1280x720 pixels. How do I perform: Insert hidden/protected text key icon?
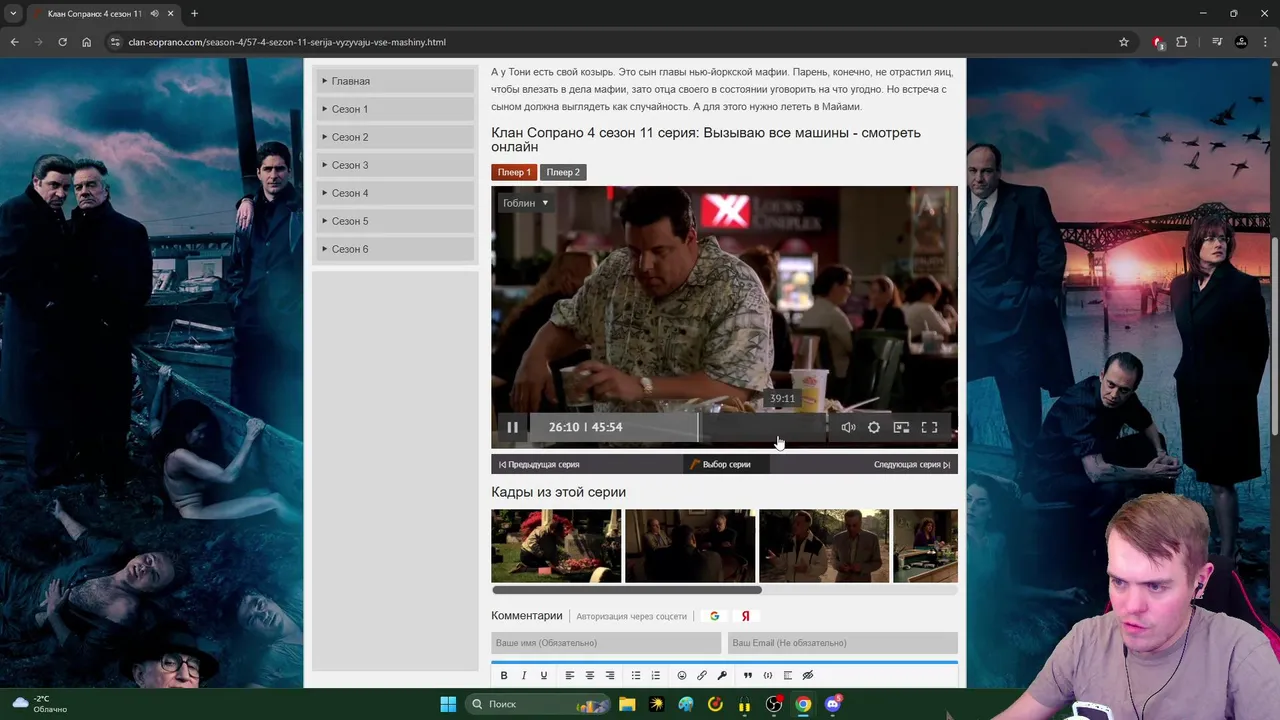click(722, 675)
